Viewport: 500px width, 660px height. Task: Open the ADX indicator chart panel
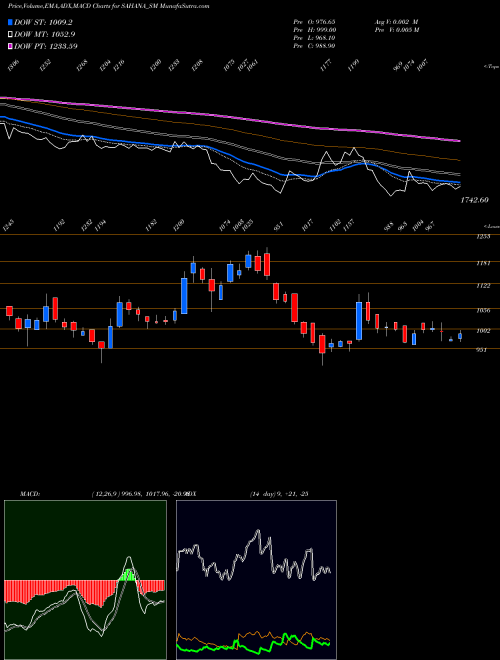(256, 580)
